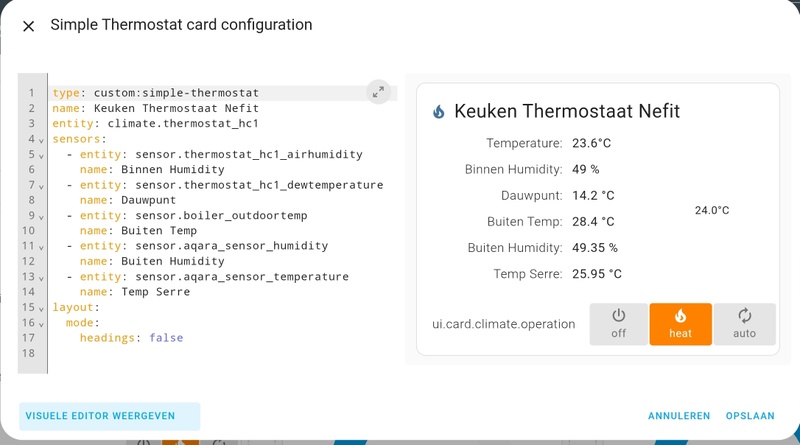Fold the aqara humidity entity on line 11
This screenshot has height=445, width=800.
tap(41, 247)
